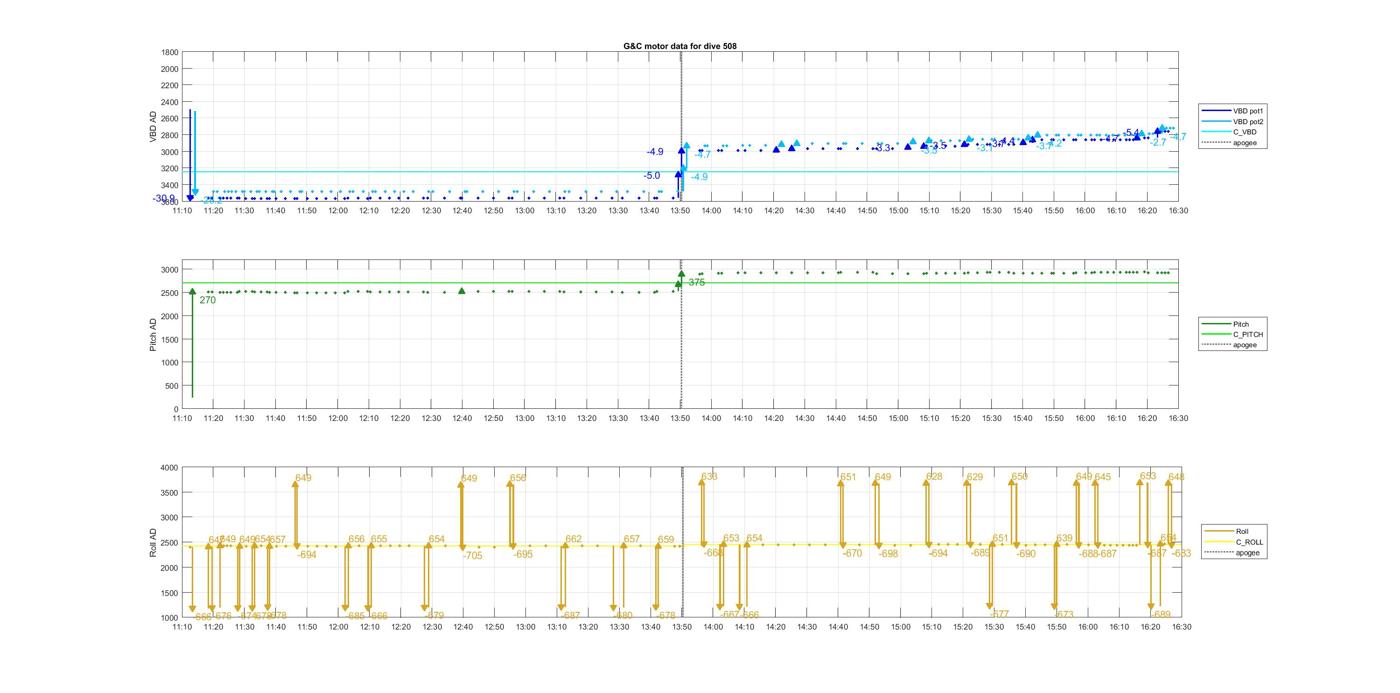
Task: Click the '16:30' time tick under Roll plot
Action: pos(1179,627)
